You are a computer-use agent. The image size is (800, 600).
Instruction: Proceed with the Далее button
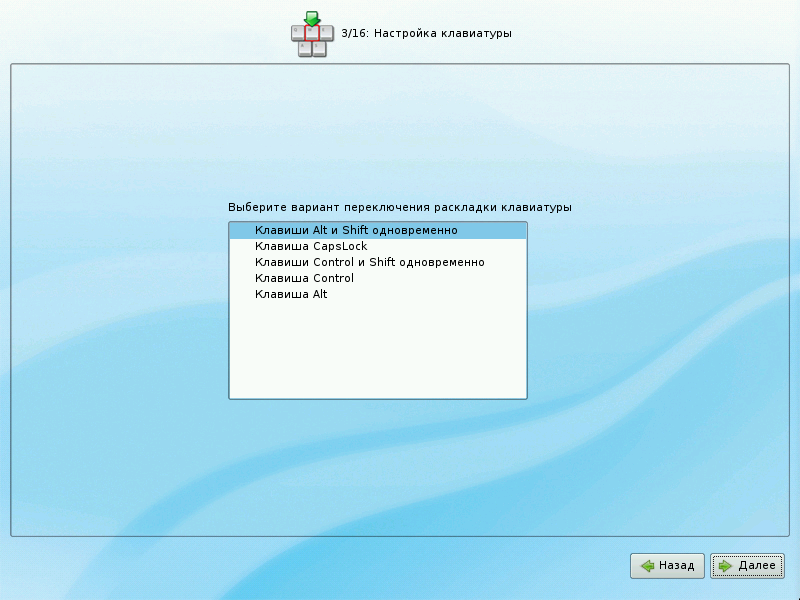pos(747,566)
